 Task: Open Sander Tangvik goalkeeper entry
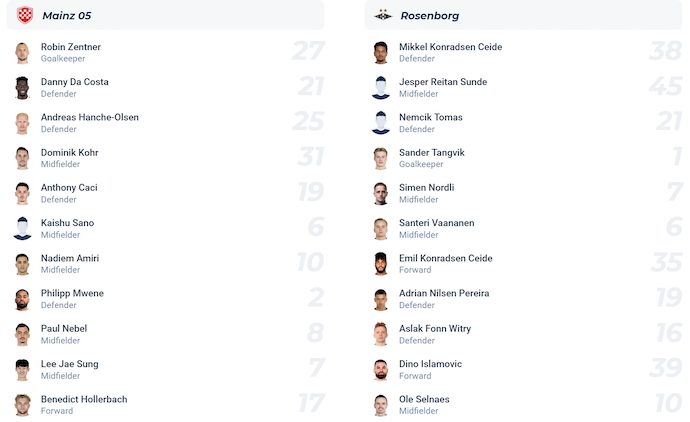pos(431,152)
